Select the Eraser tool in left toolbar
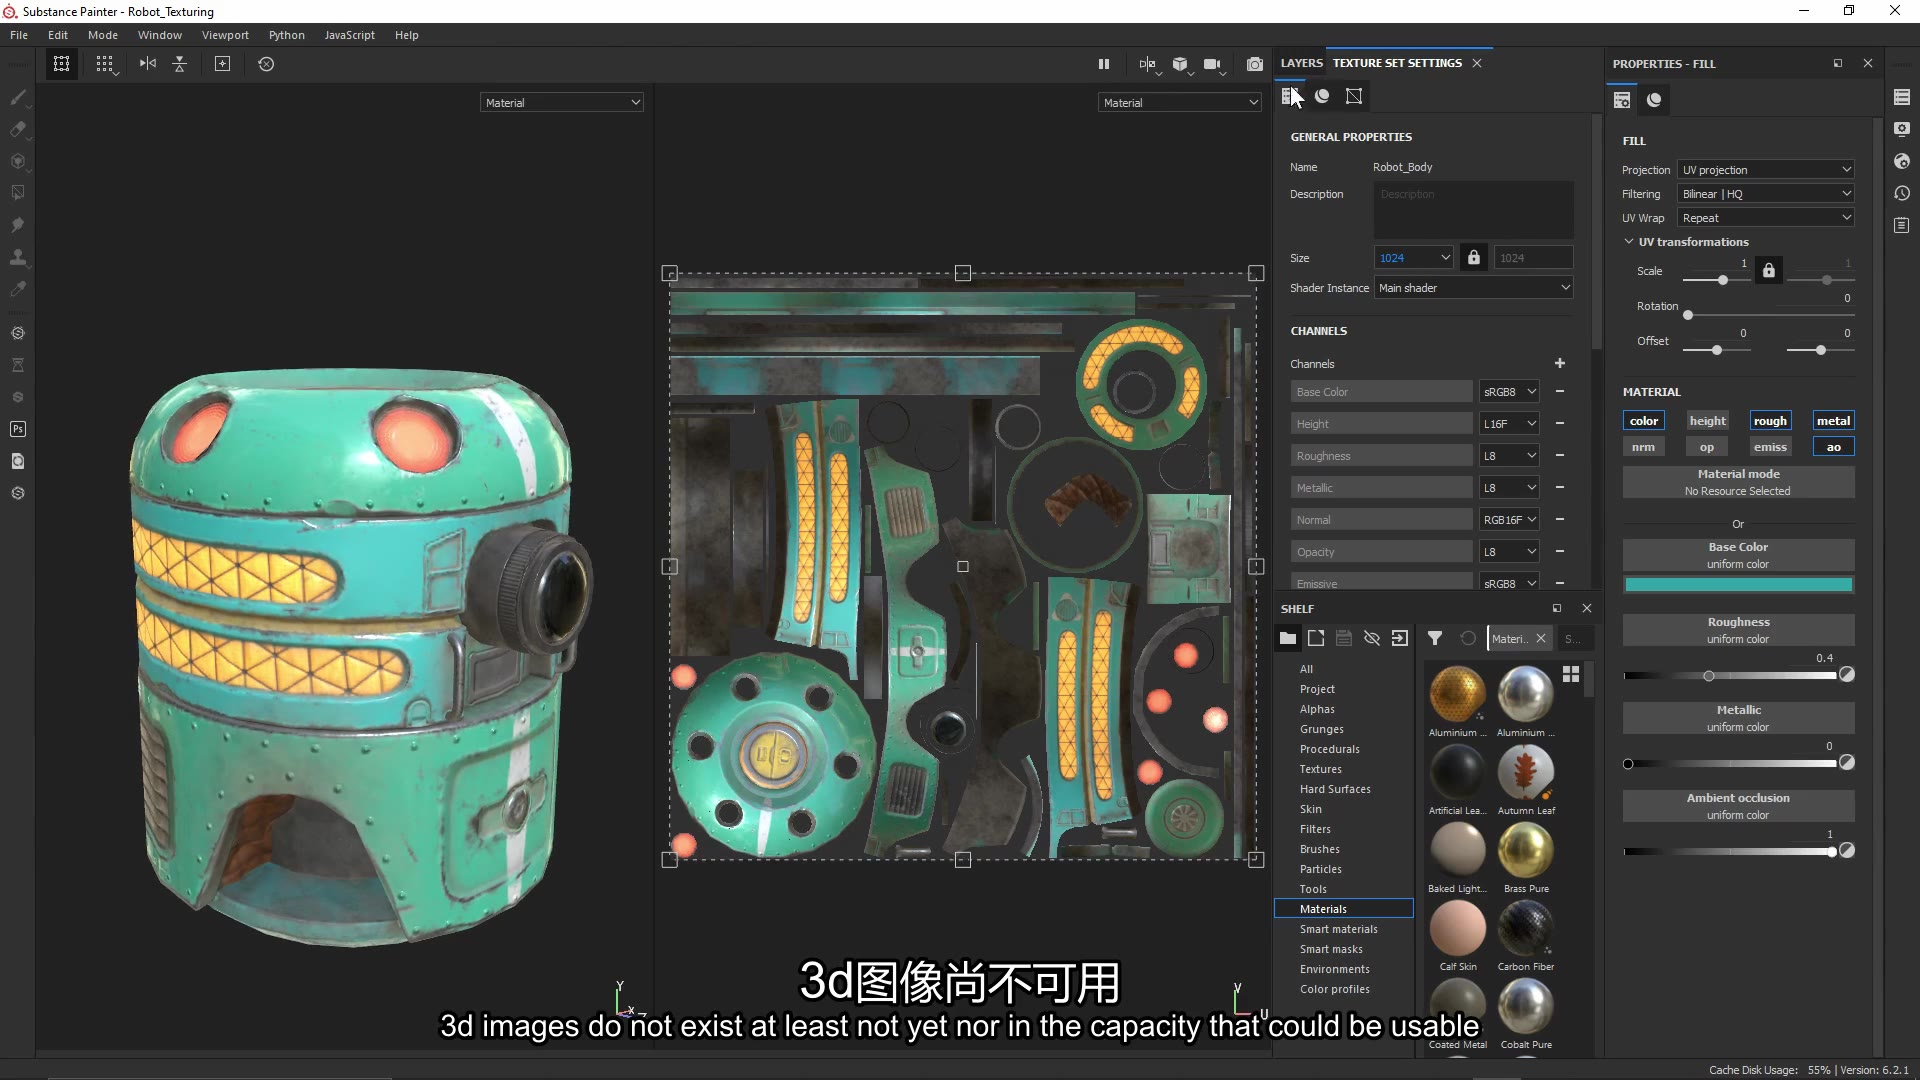Viewport: 1920px width, 1080px height. point(17,129)
